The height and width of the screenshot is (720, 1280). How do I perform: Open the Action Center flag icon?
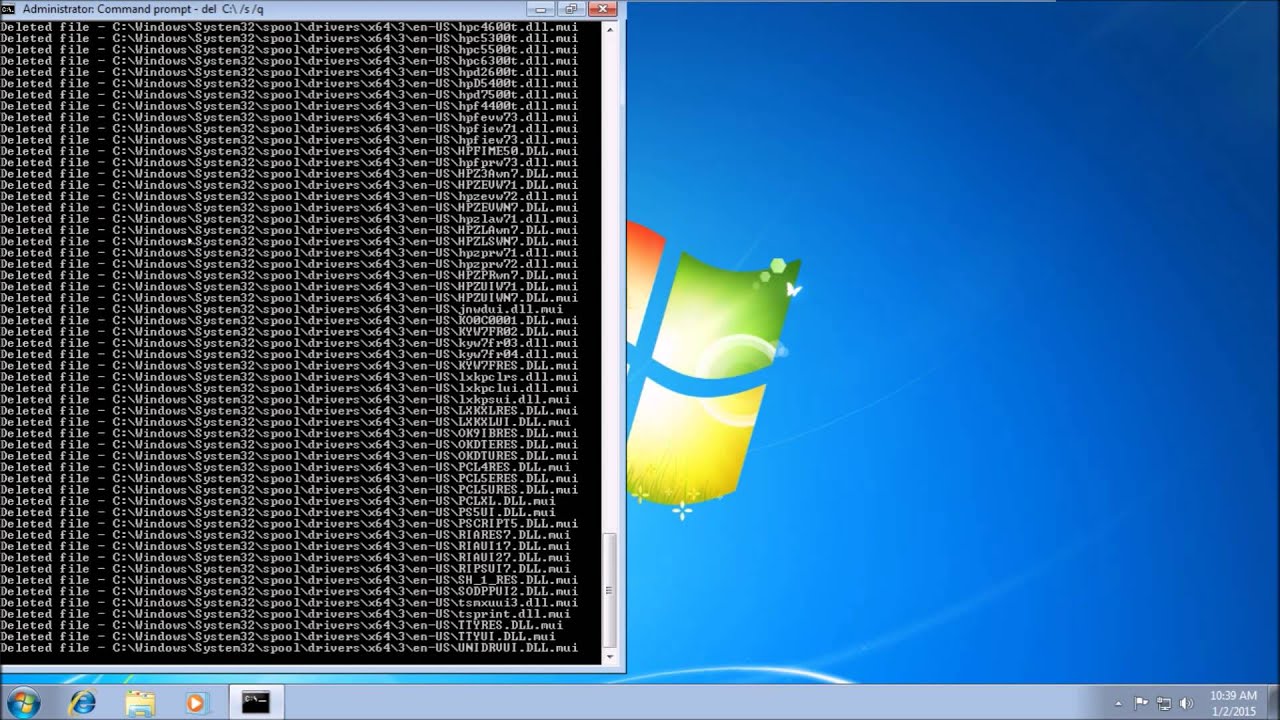tap(1142, 703)
